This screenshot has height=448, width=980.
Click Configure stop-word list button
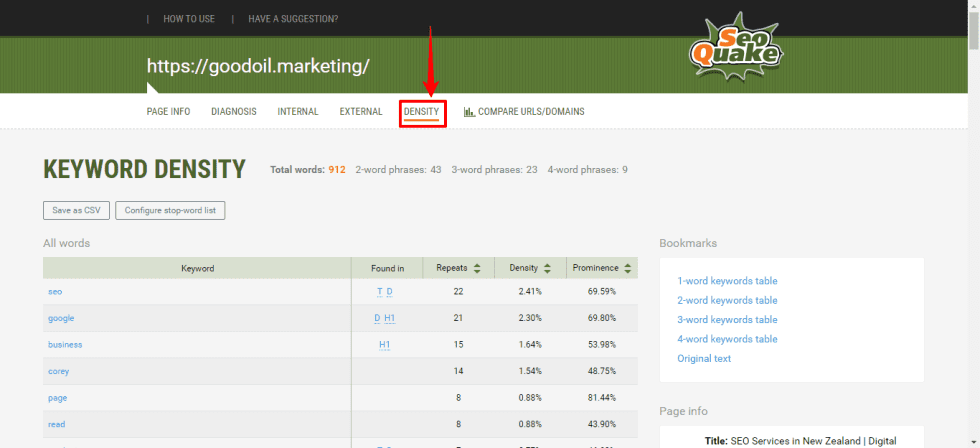coord(170,211)
